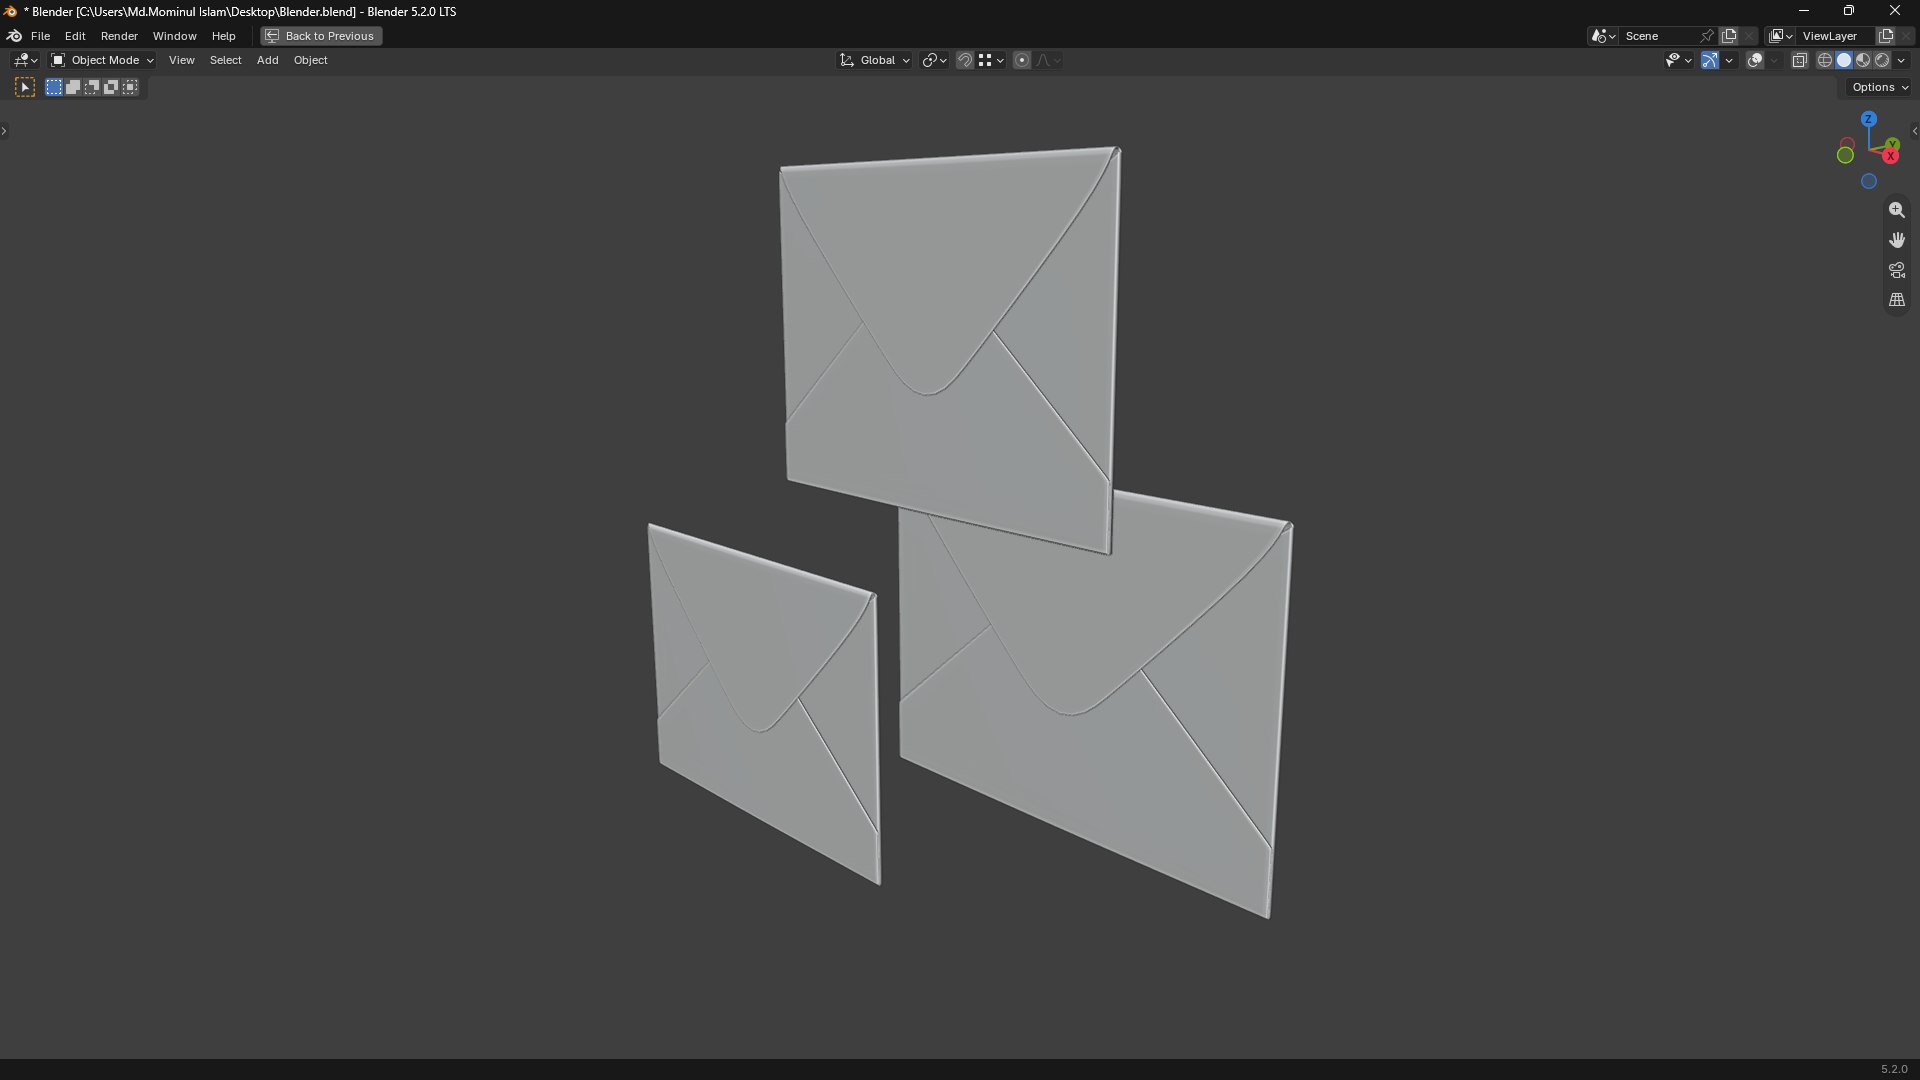Open the Add menu
This screenshot has height=1080, width=1920.
point(267,60)
